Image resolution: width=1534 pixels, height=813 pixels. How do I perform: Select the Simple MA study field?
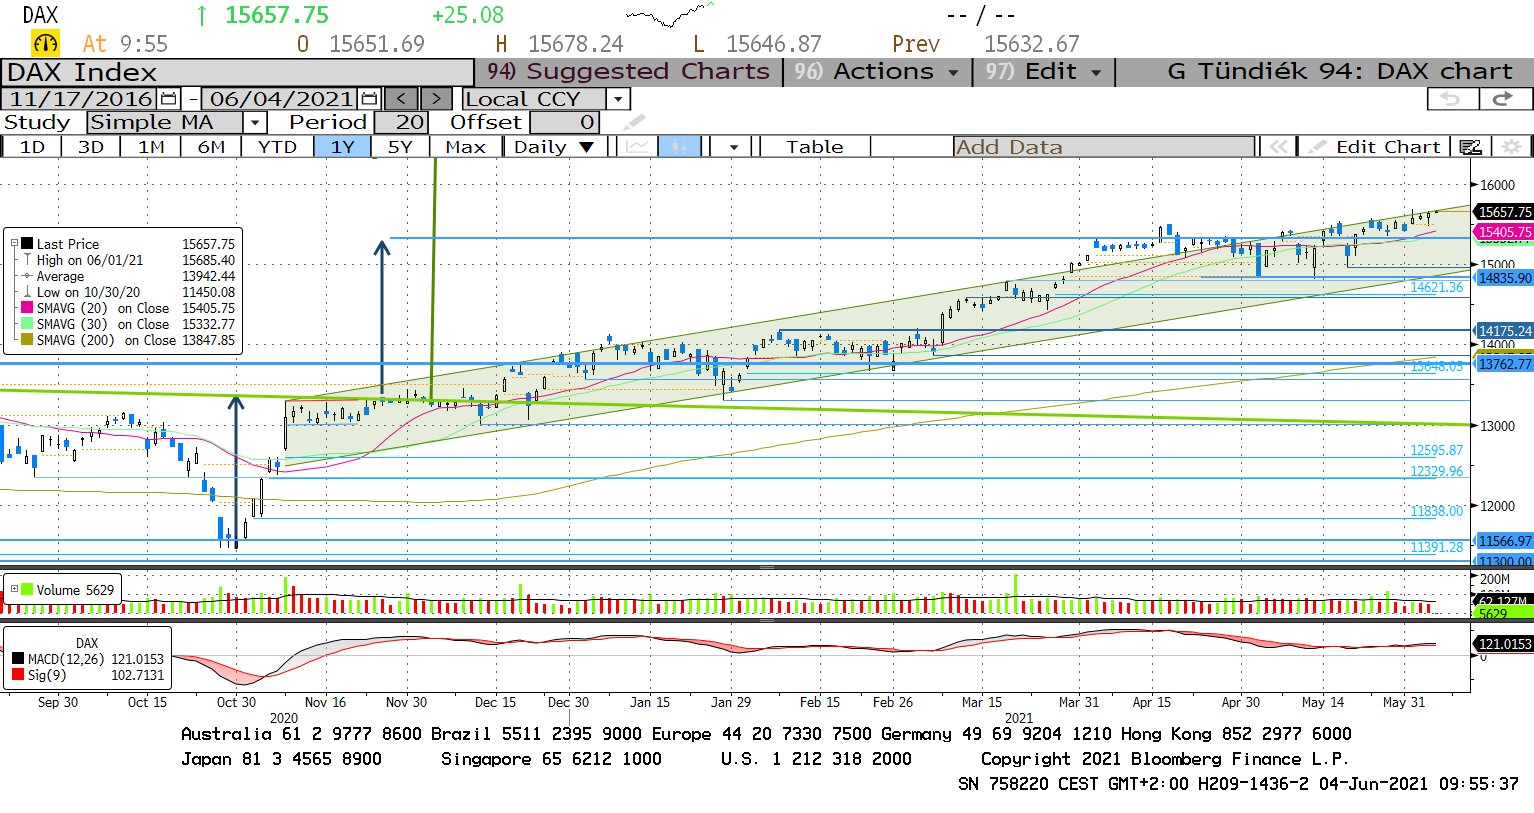pyautogui.click(x=165, y=123)
